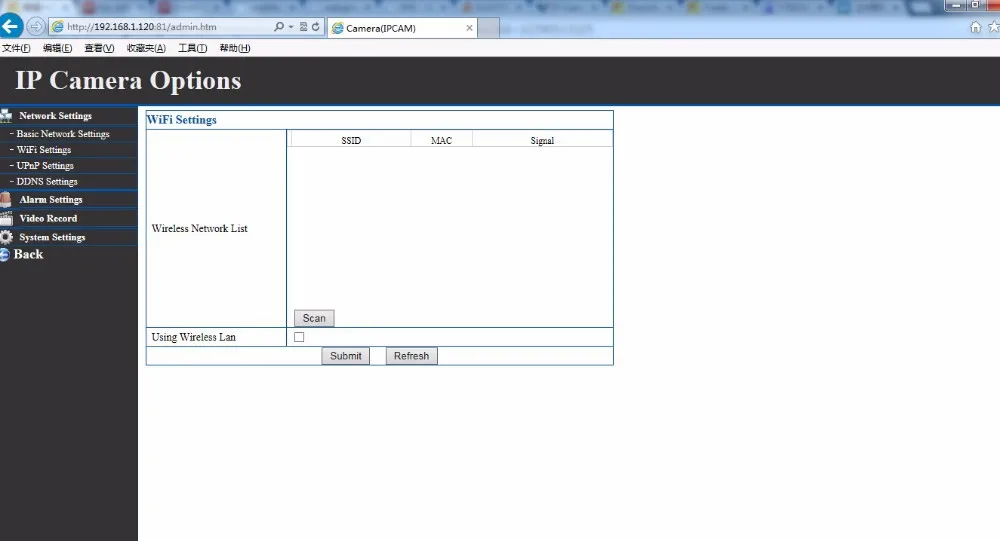
Task: Click the Alarm Settings siren icon
Action: coord(6,199)
